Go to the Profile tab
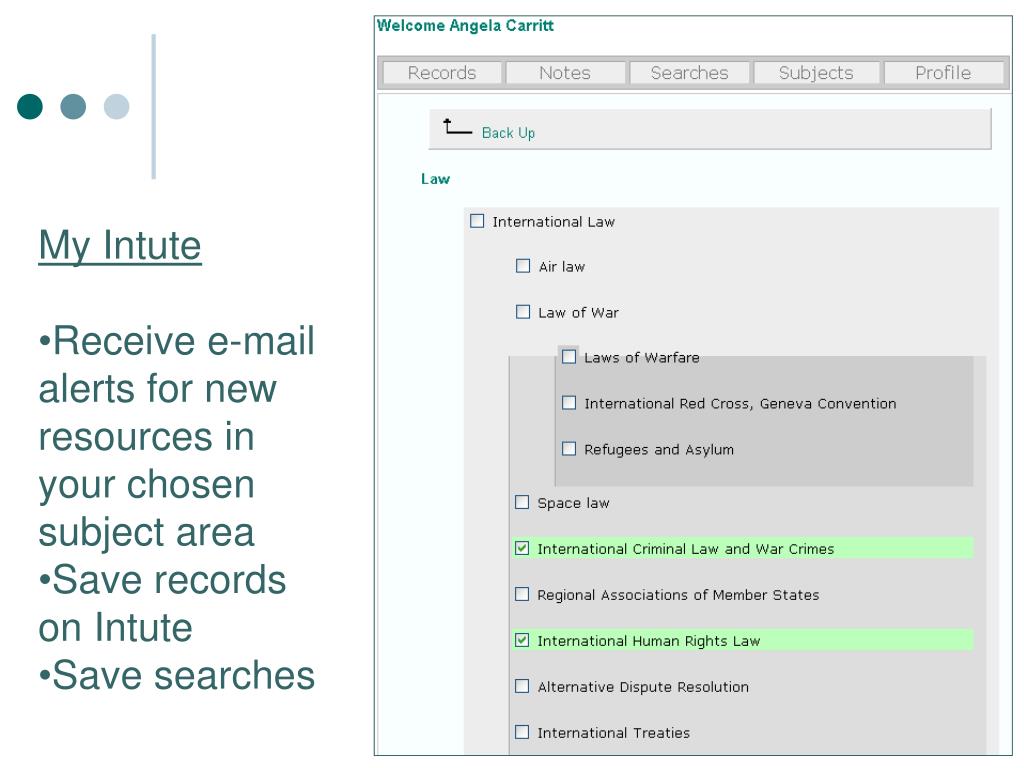1024x768 pixels. [943, 72]
